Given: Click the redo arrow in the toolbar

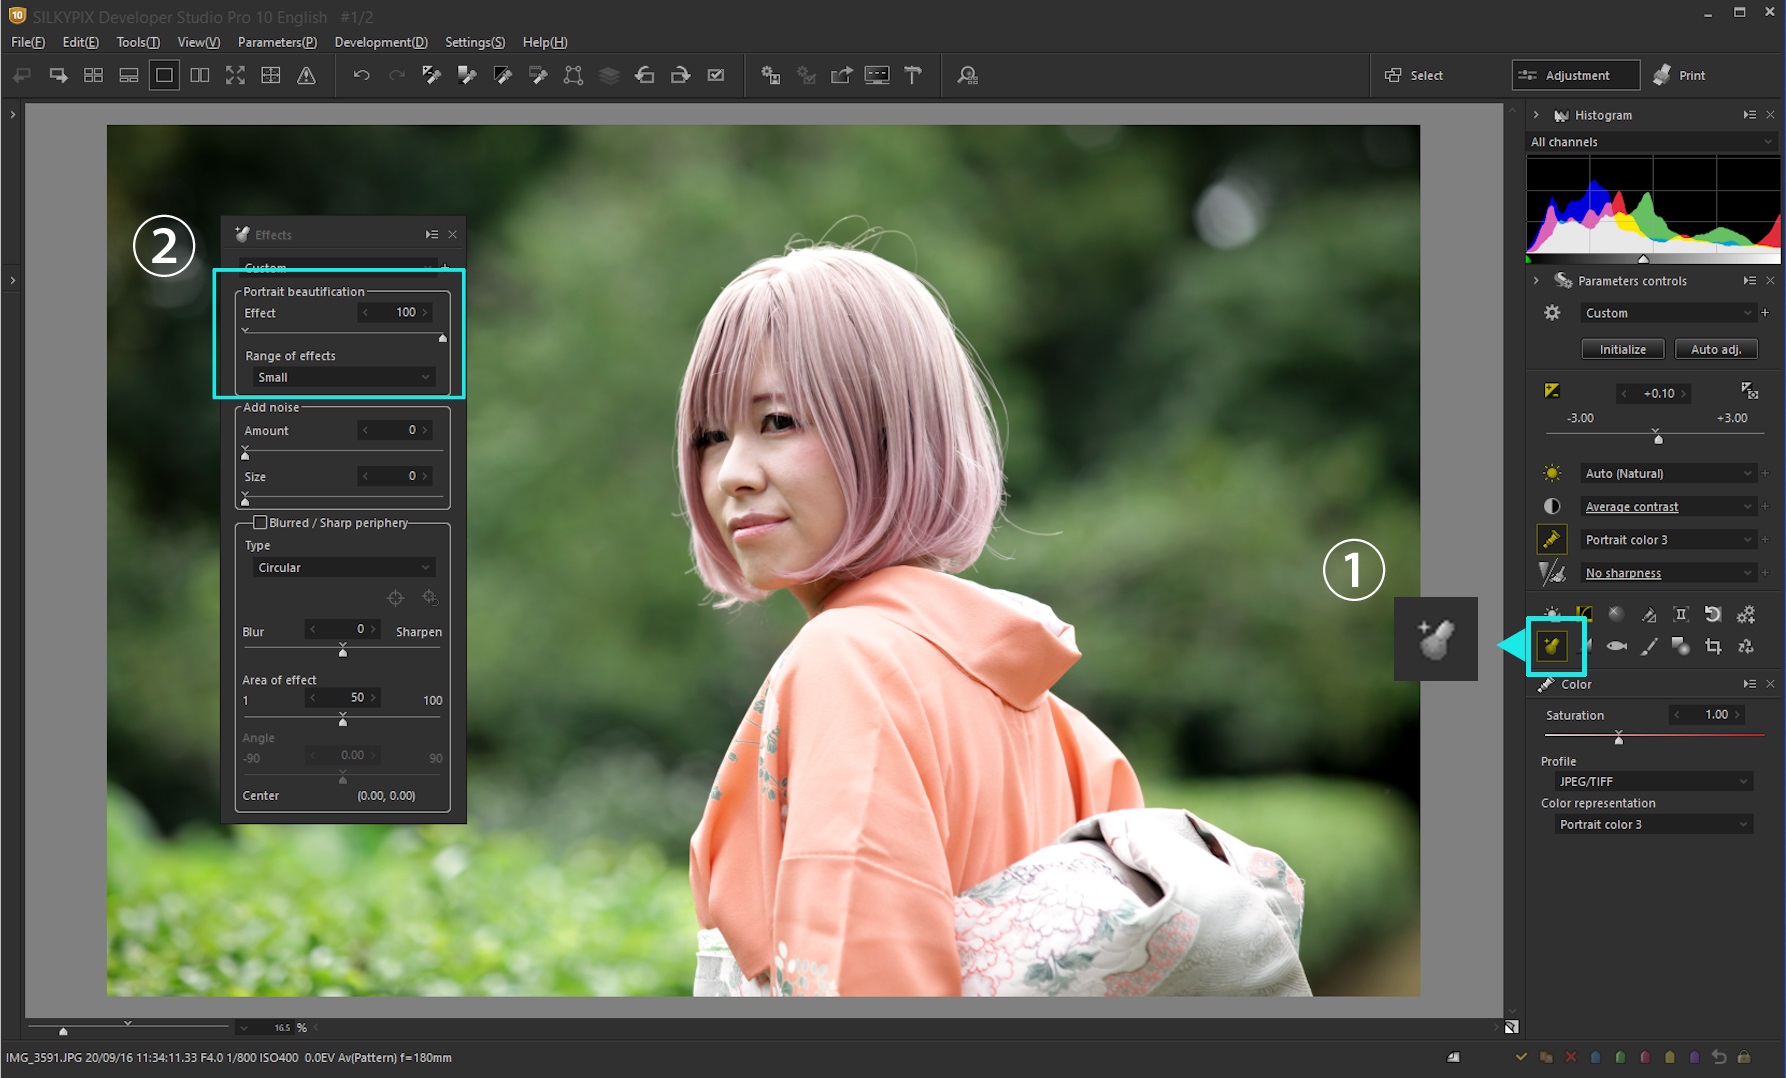Looking at the screenshot, I should pyautogui.click(x=397, y=75).
